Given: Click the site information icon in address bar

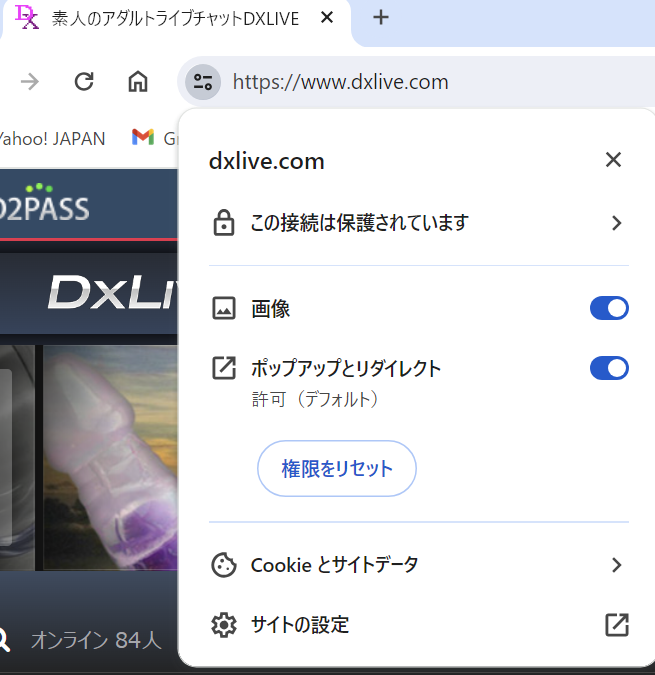Looking at the screenshot, I should point(203,82).
